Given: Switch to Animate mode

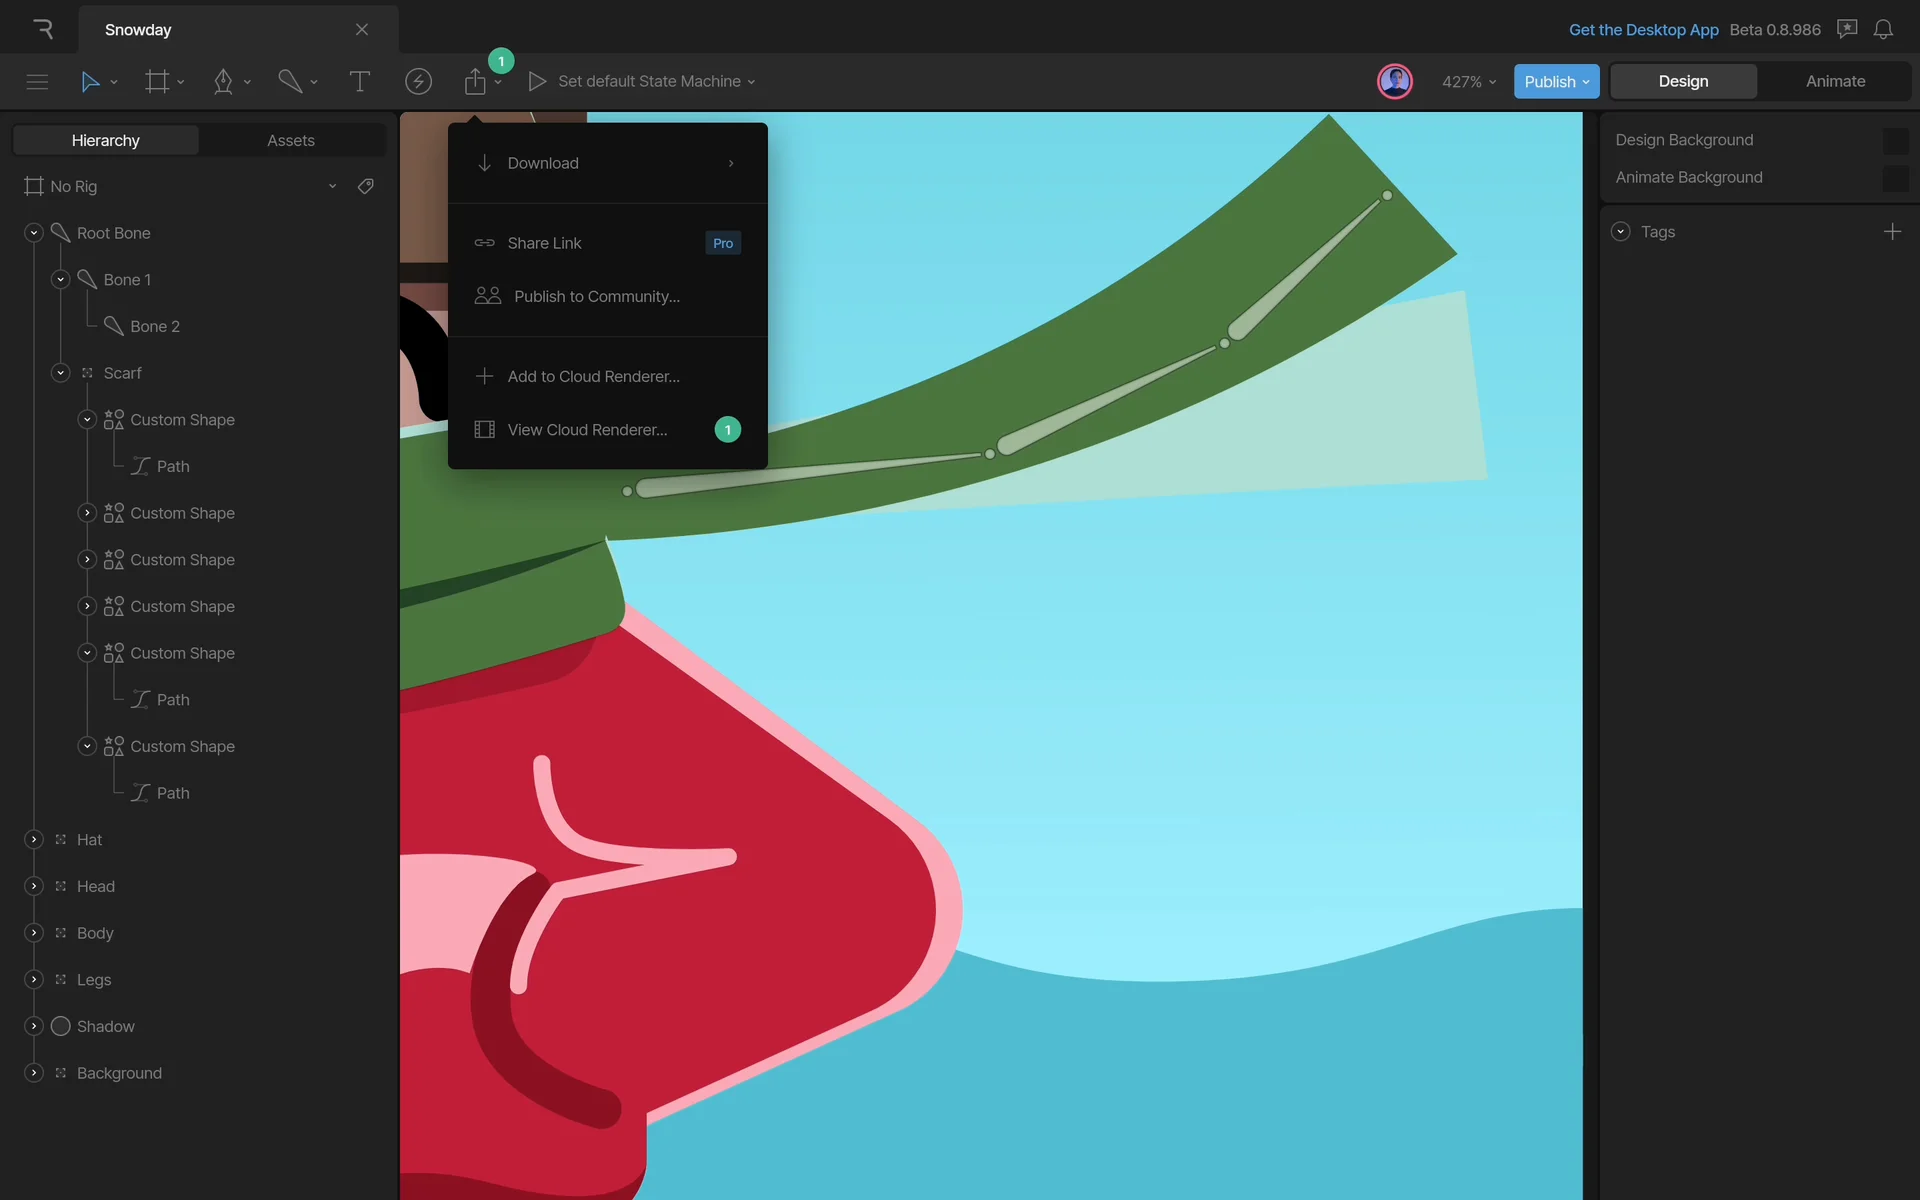Looking at the screenshot, I should point(1835,82).
